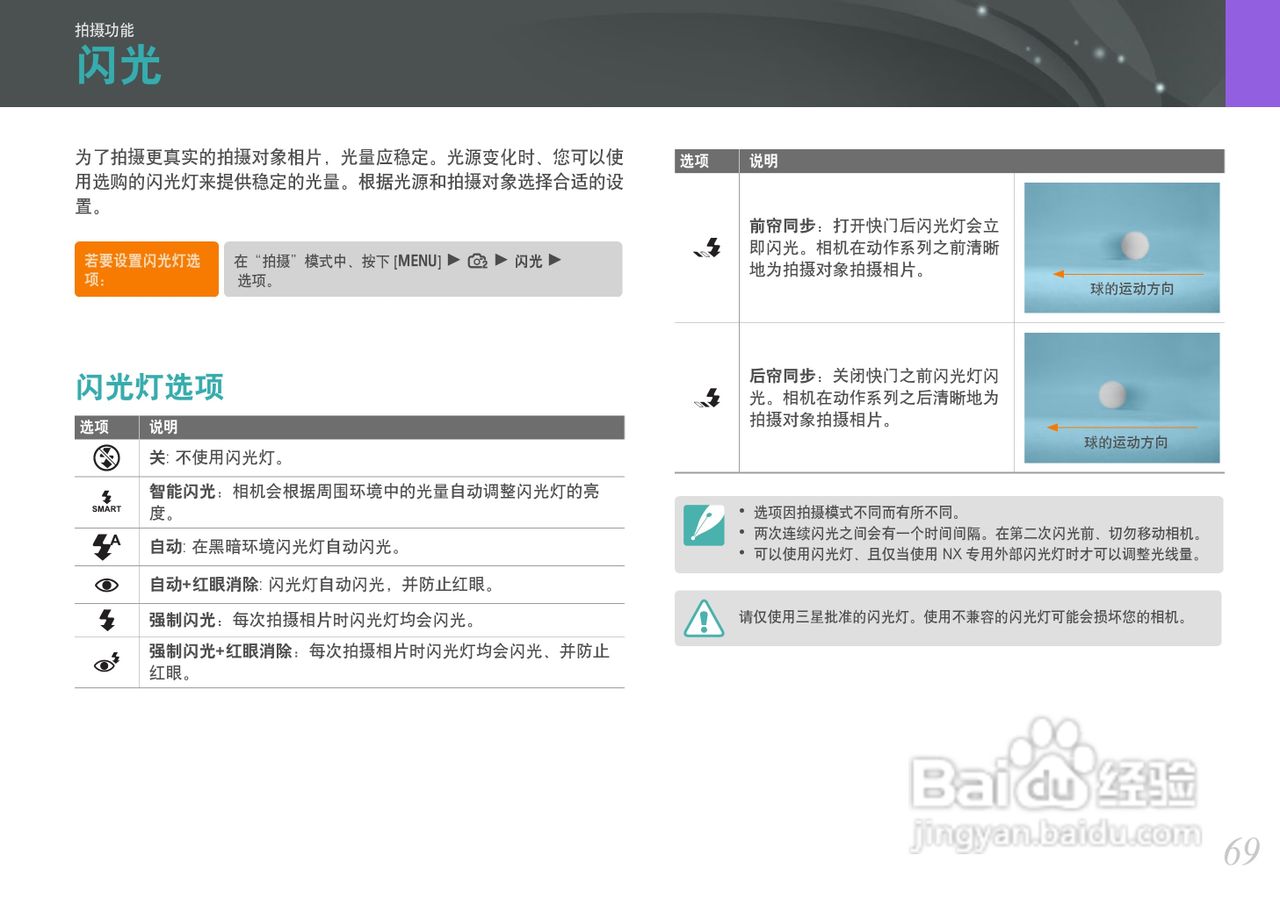Click the 球的运动方向 label in lower image
1280x906 pixels.
(x=1126, y=442)
